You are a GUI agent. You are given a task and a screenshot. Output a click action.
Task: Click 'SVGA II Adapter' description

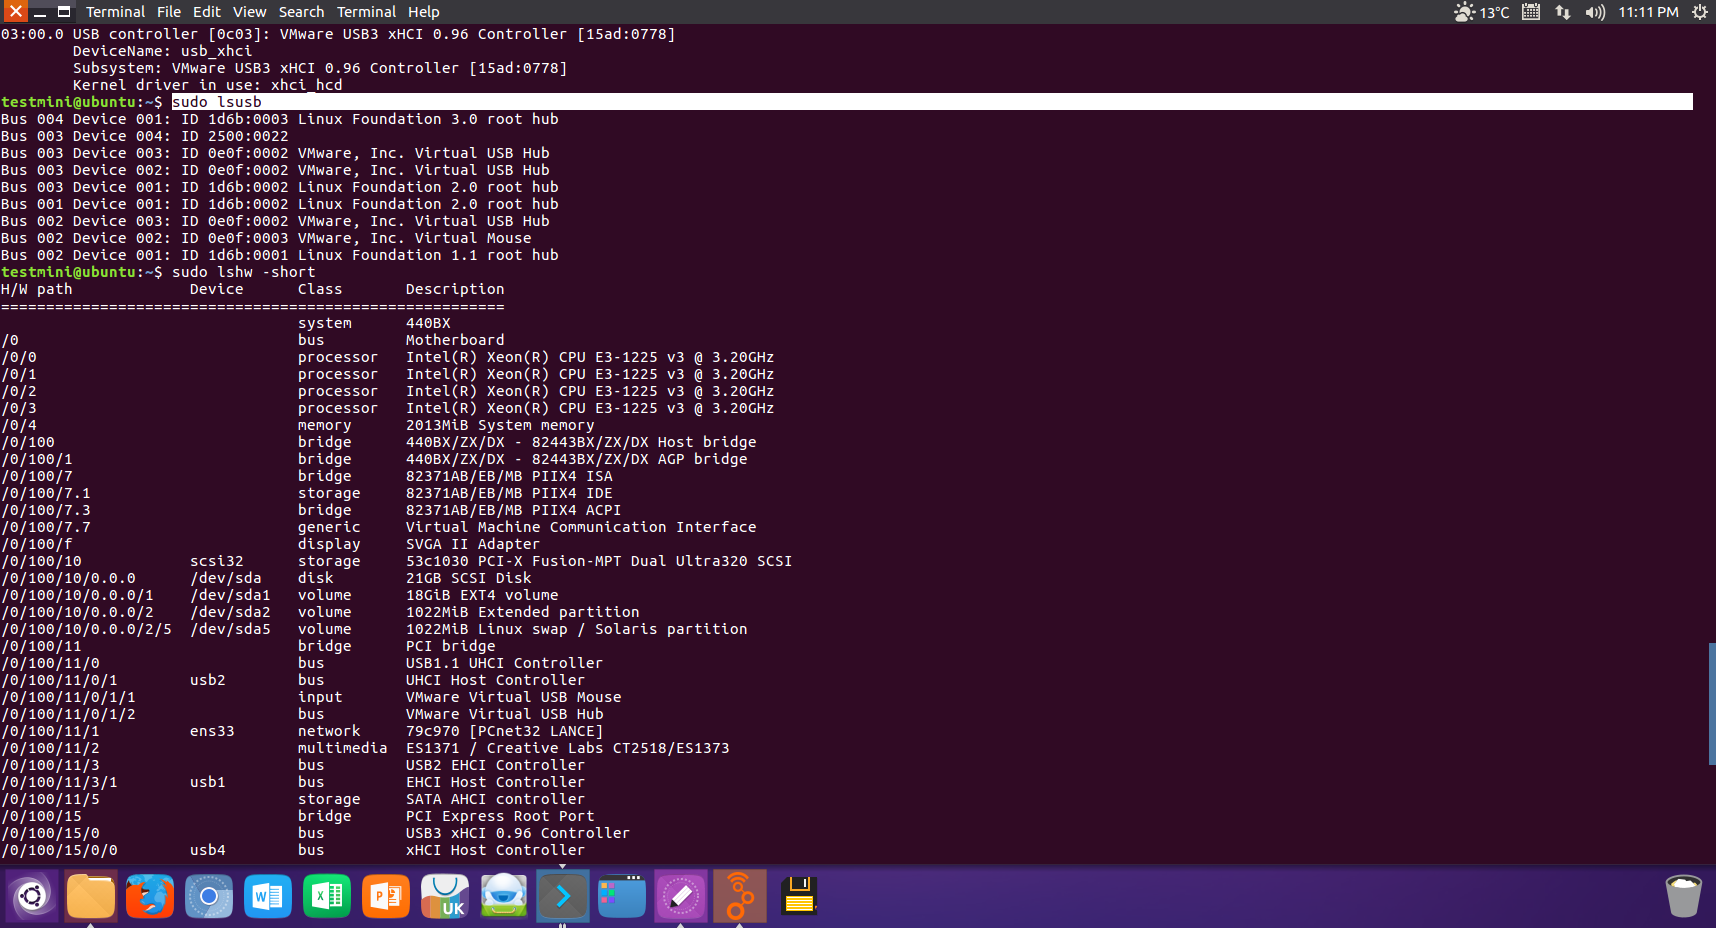click(473, 544)
